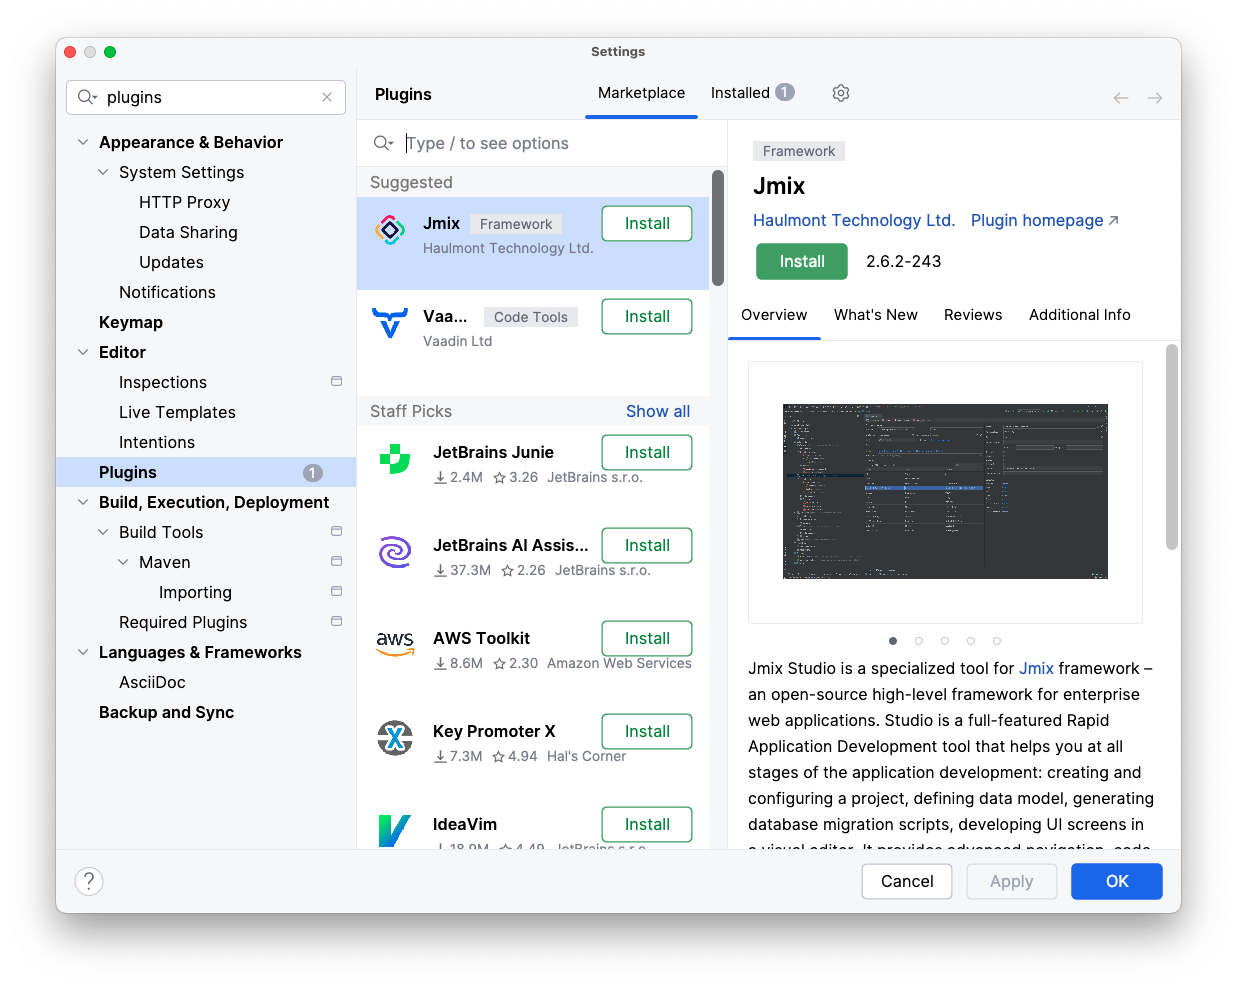Click the JetBrains AI Assistant icon
This screenshot has width=1237, height=987.
[x=395, y=552]
